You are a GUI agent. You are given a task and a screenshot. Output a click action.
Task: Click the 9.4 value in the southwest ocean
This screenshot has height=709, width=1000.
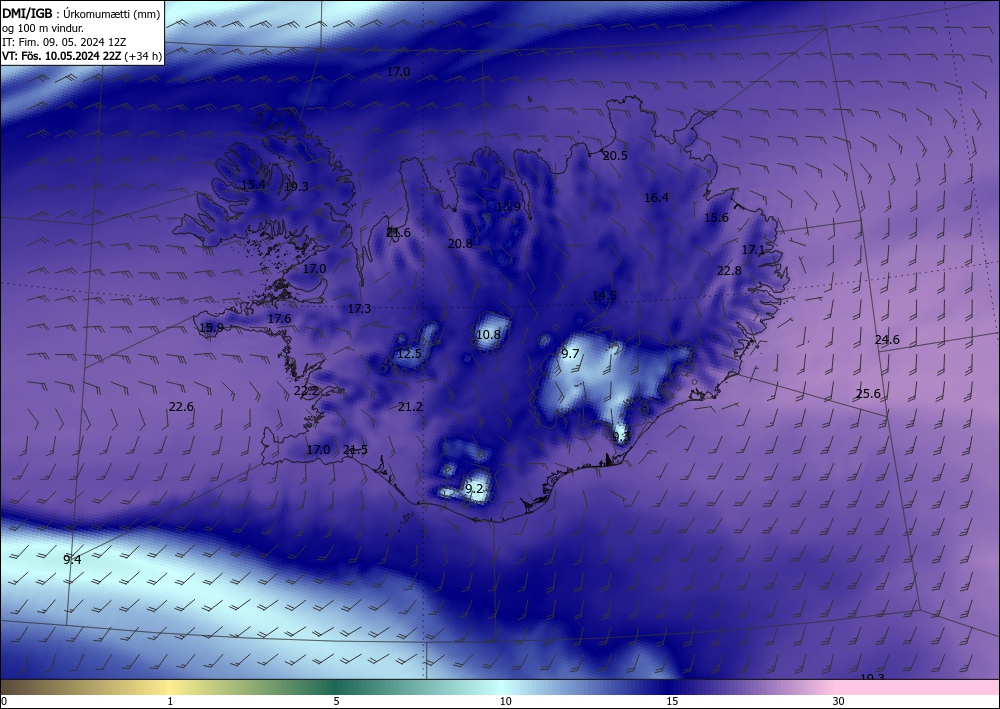tap(72, 559)
